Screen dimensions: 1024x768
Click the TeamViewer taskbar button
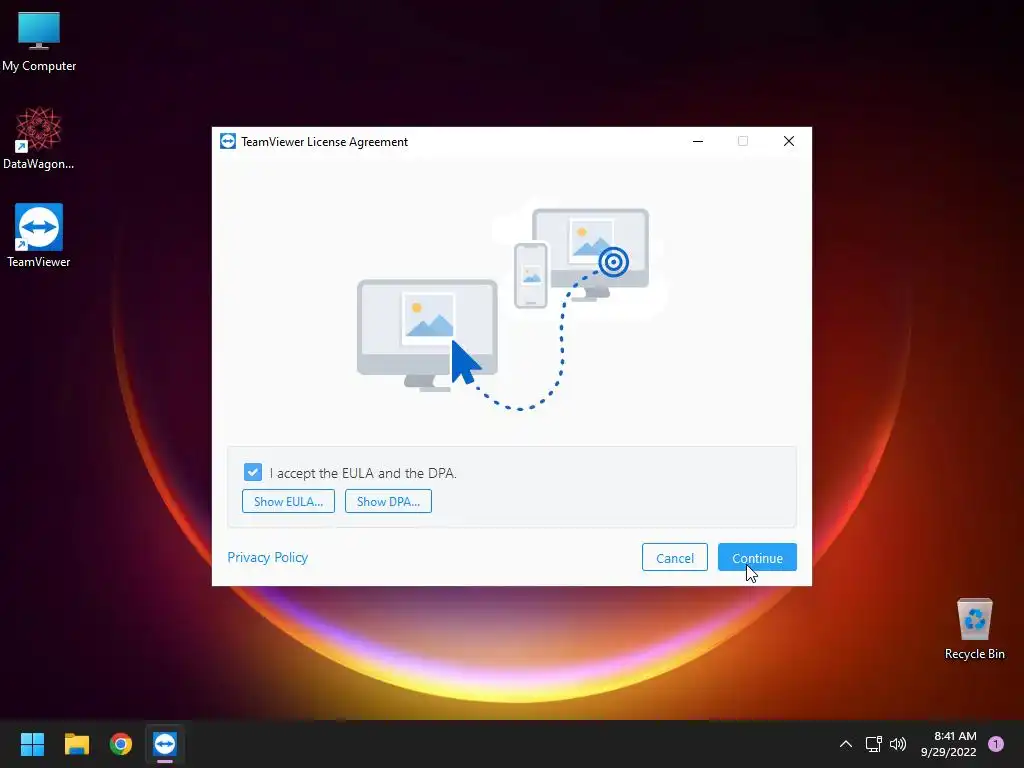point(165,744)
